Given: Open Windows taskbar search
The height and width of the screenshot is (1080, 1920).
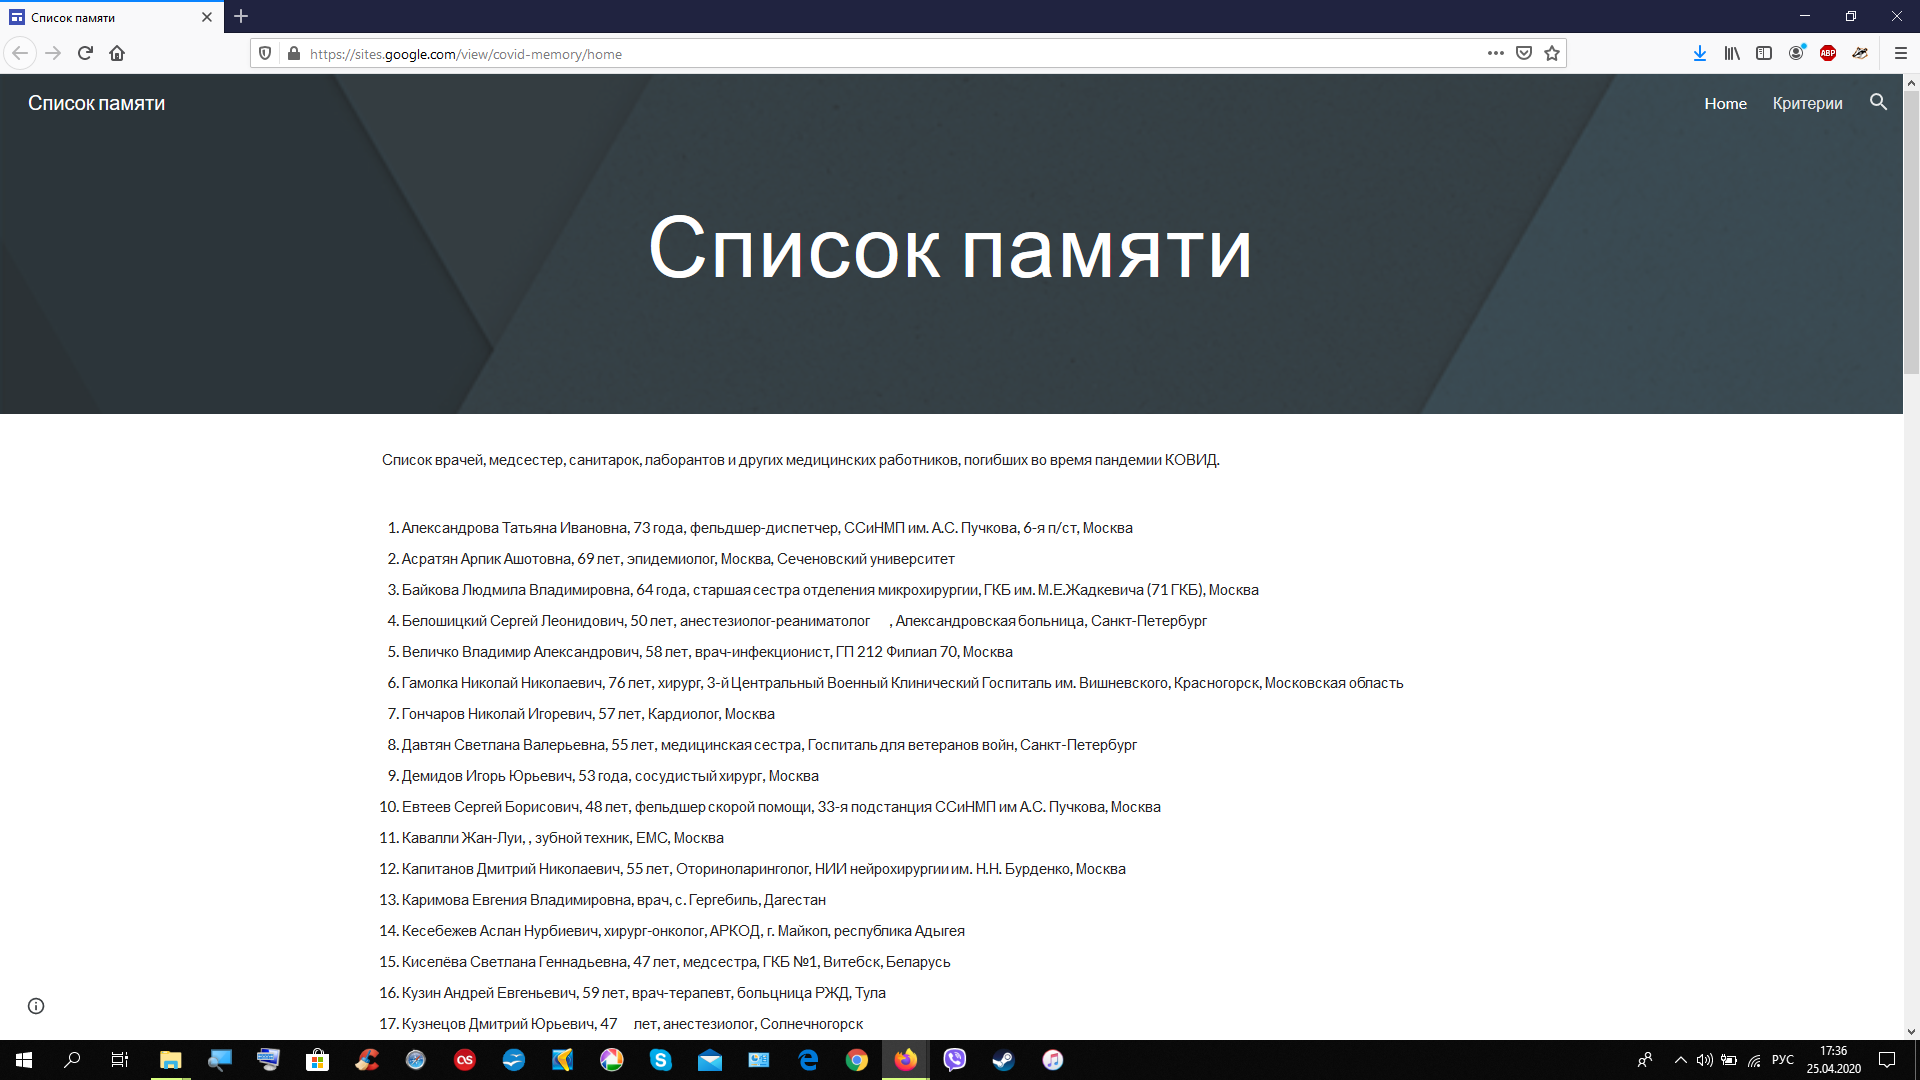Looking at the screenshot, I should (72, 1060).
